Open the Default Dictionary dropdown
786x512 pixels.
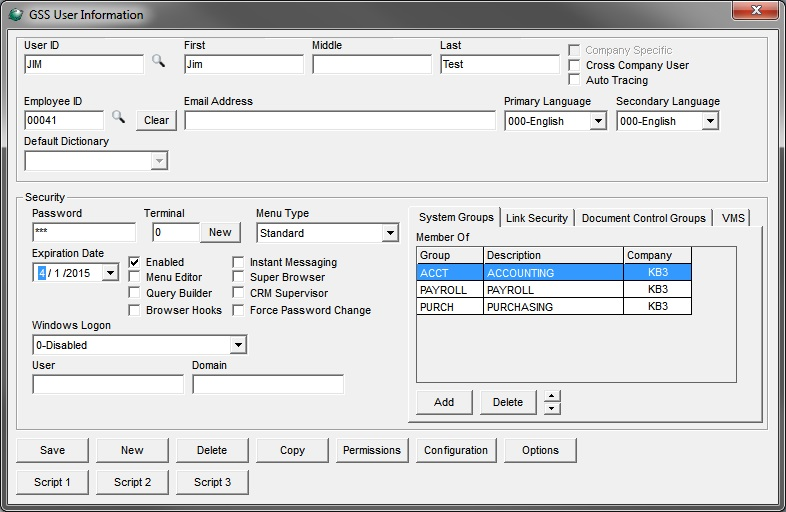click(159, 161)
